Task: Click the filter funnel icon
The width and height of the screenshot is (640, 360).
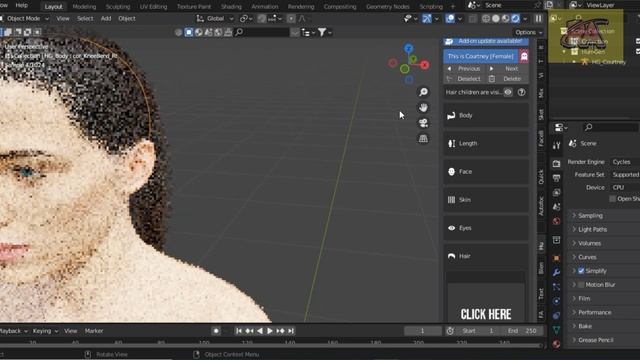Action: pyautogui.click(x=322, y=32)
